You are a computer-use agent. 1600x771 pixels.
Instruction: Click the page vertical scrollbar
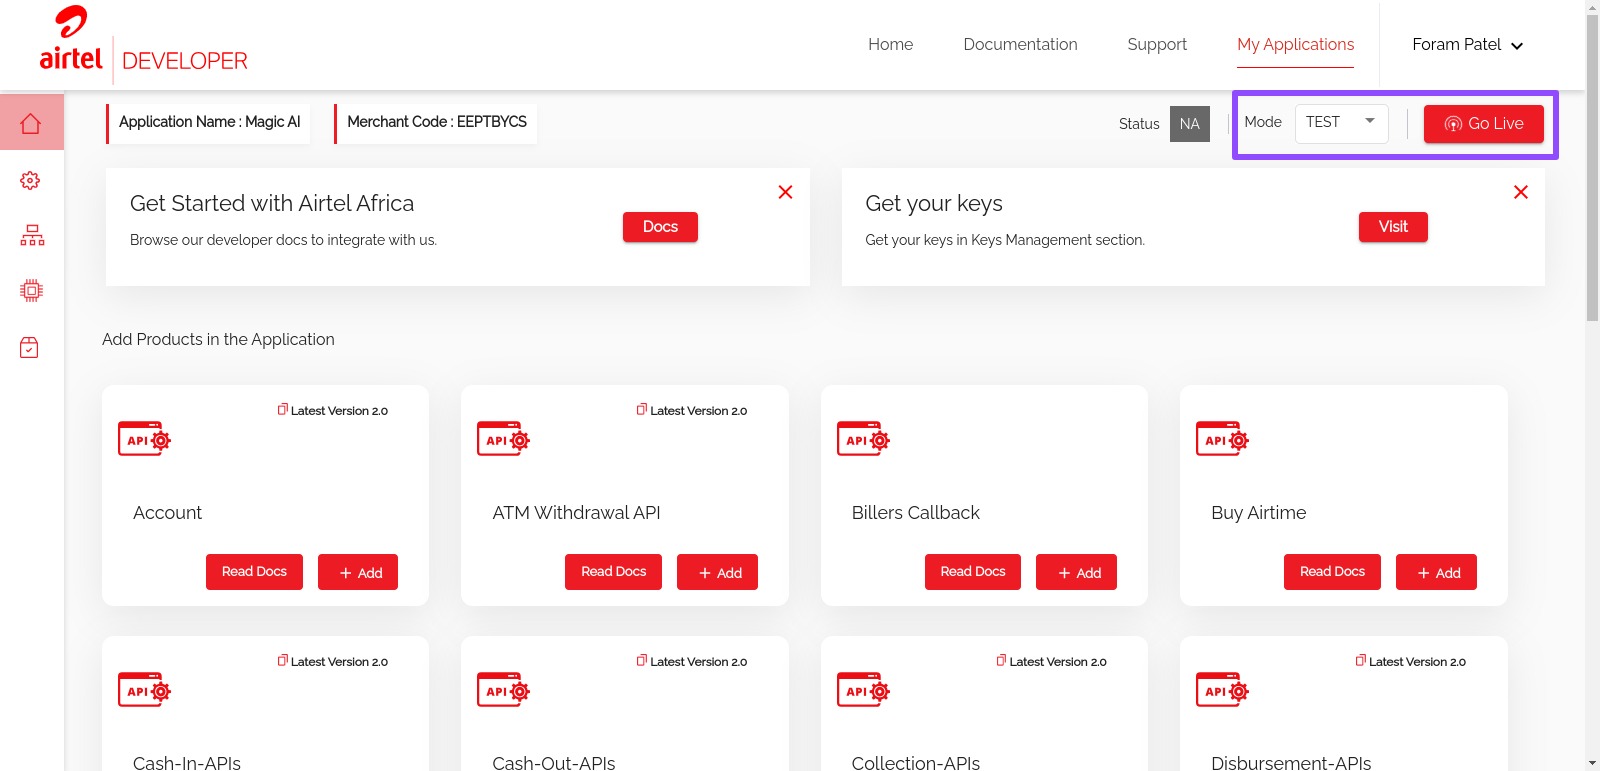(x=1592, y=168)
